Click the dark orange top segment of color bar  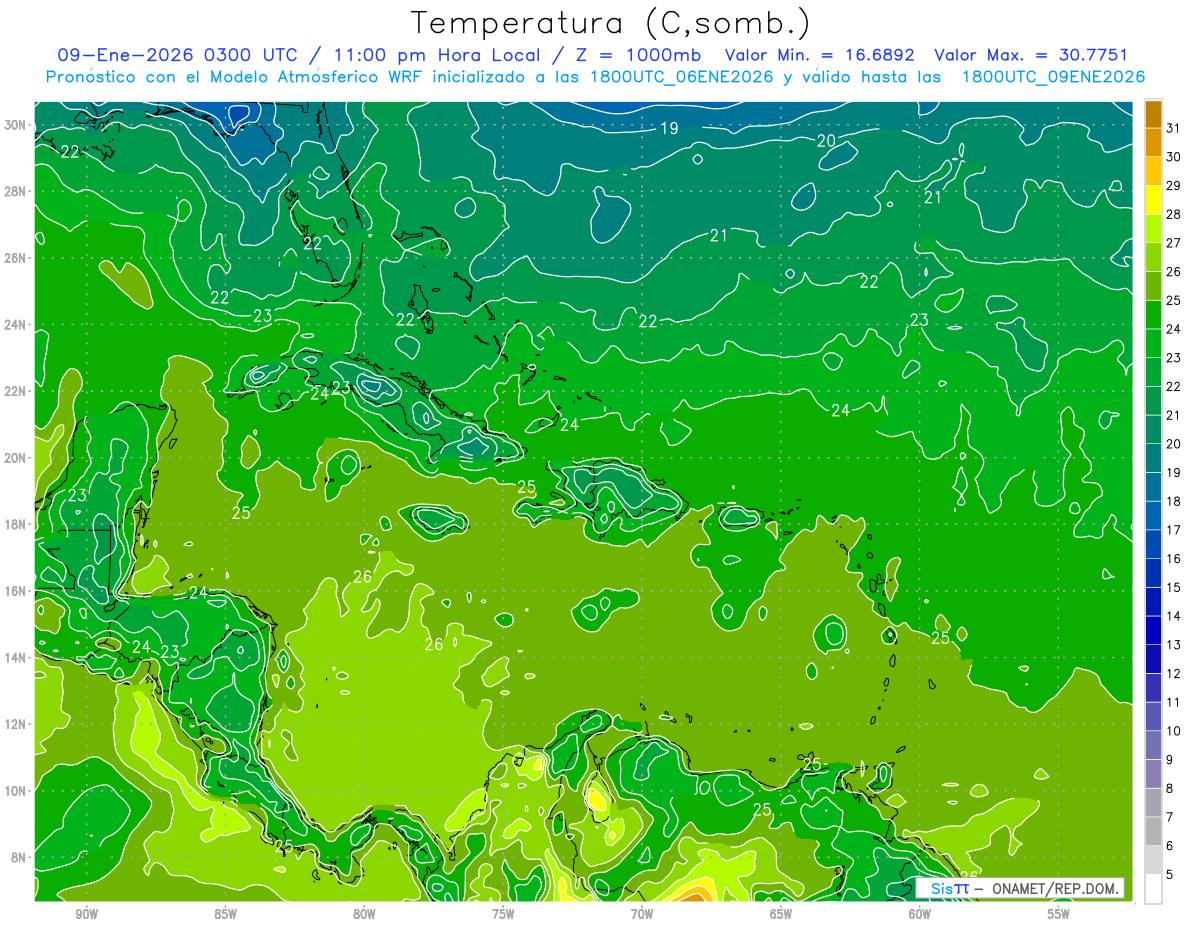(x=1153, y=114)
